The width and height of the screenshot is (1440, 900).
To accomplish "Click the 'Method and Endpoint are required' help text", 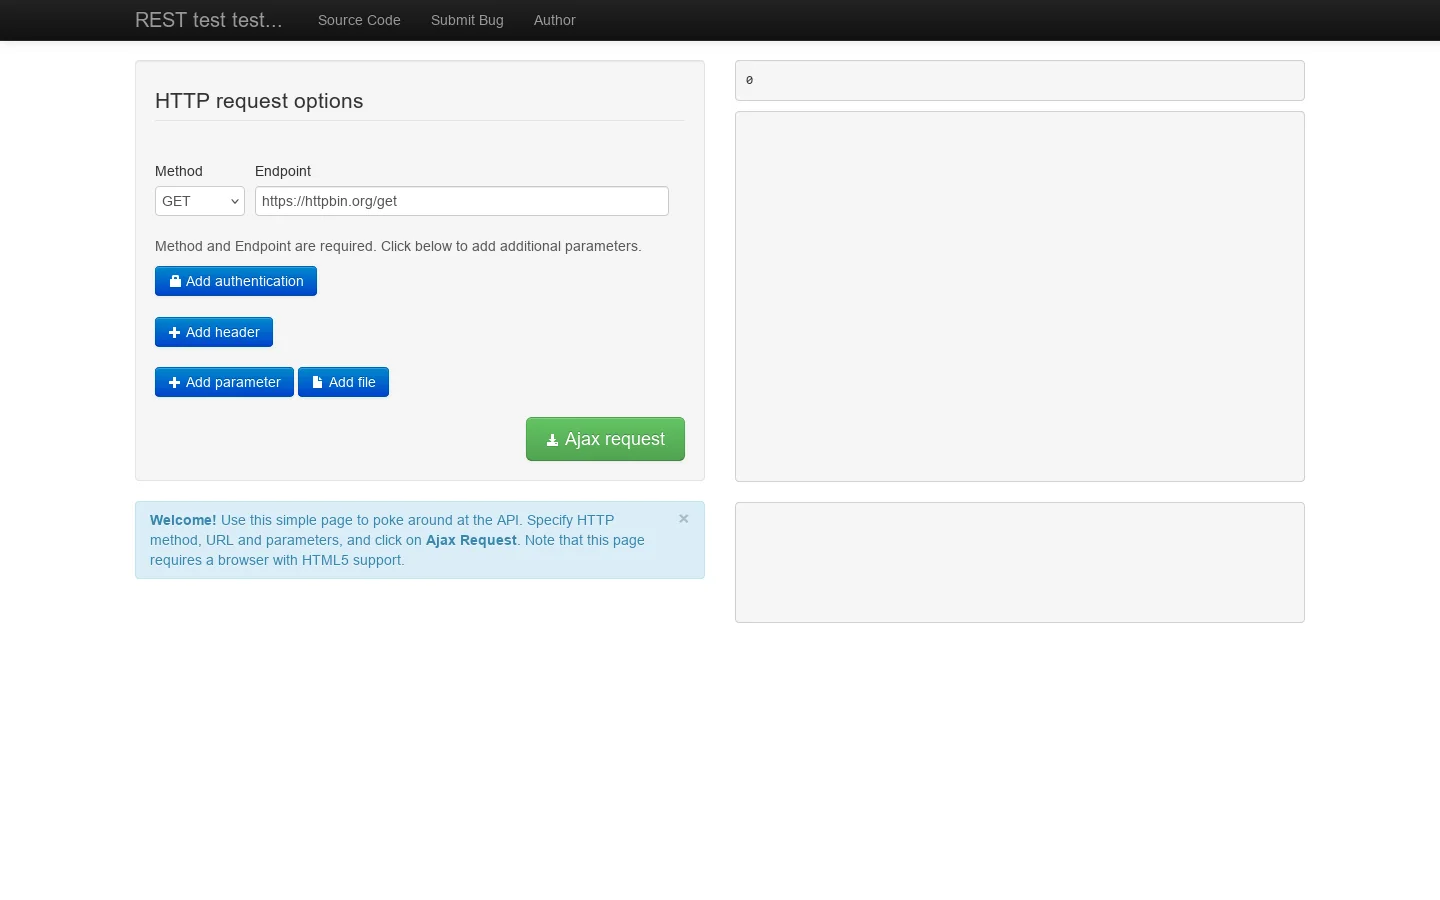I will point(398,246).
